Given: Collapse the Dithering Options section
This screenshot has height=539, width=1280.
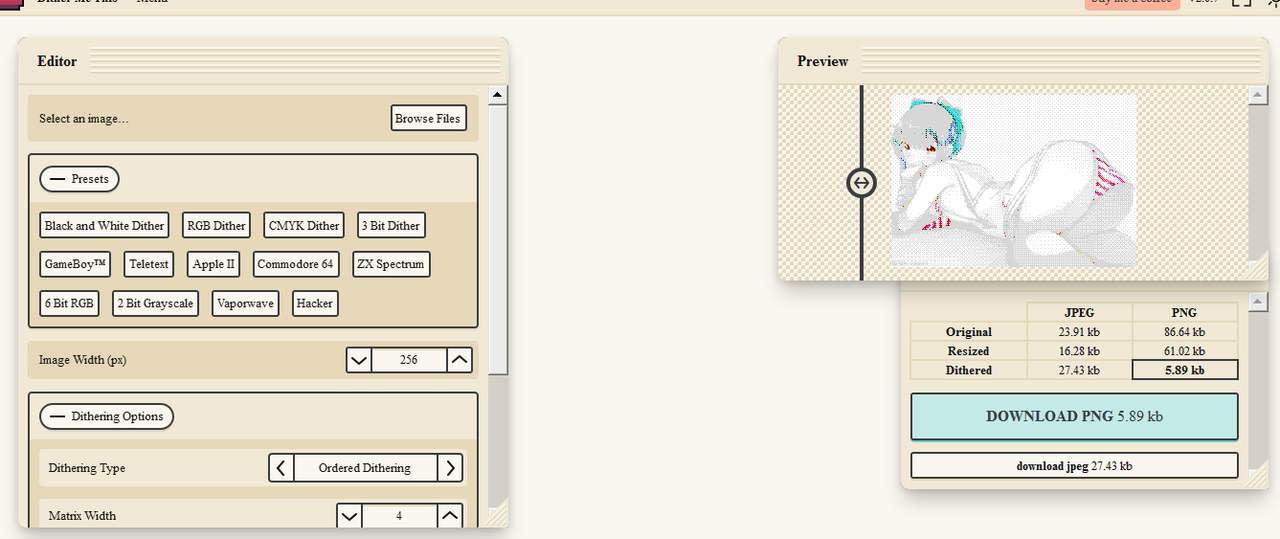Looking at the screenshot, I should click(x=106, y=417).
